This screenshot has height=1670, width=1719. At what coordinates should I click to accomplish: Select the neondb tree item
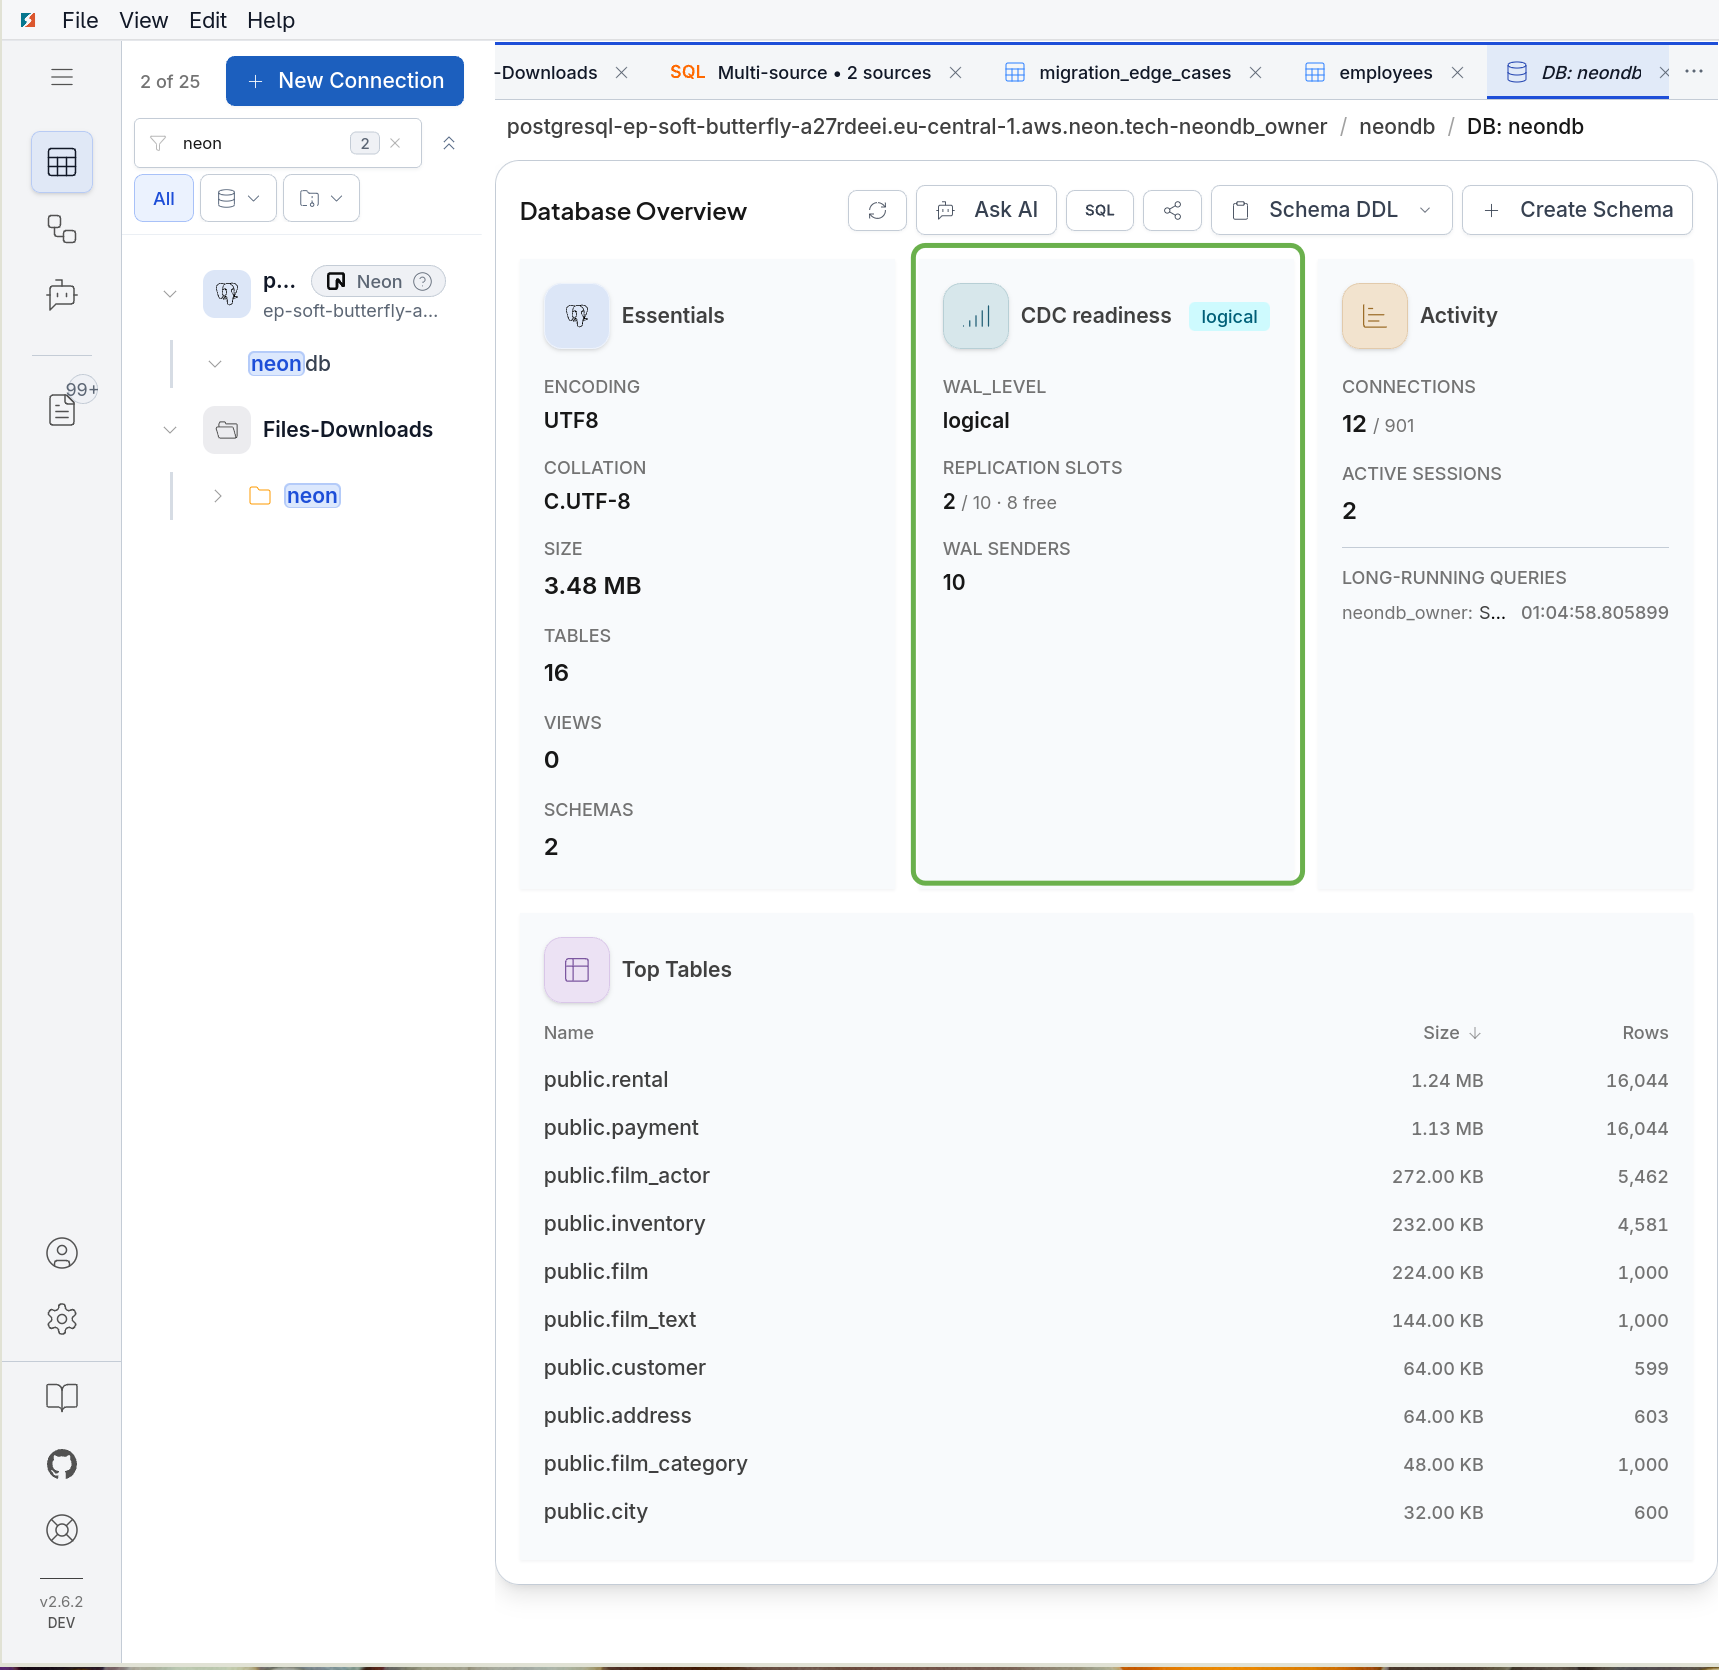click(290, 364)
